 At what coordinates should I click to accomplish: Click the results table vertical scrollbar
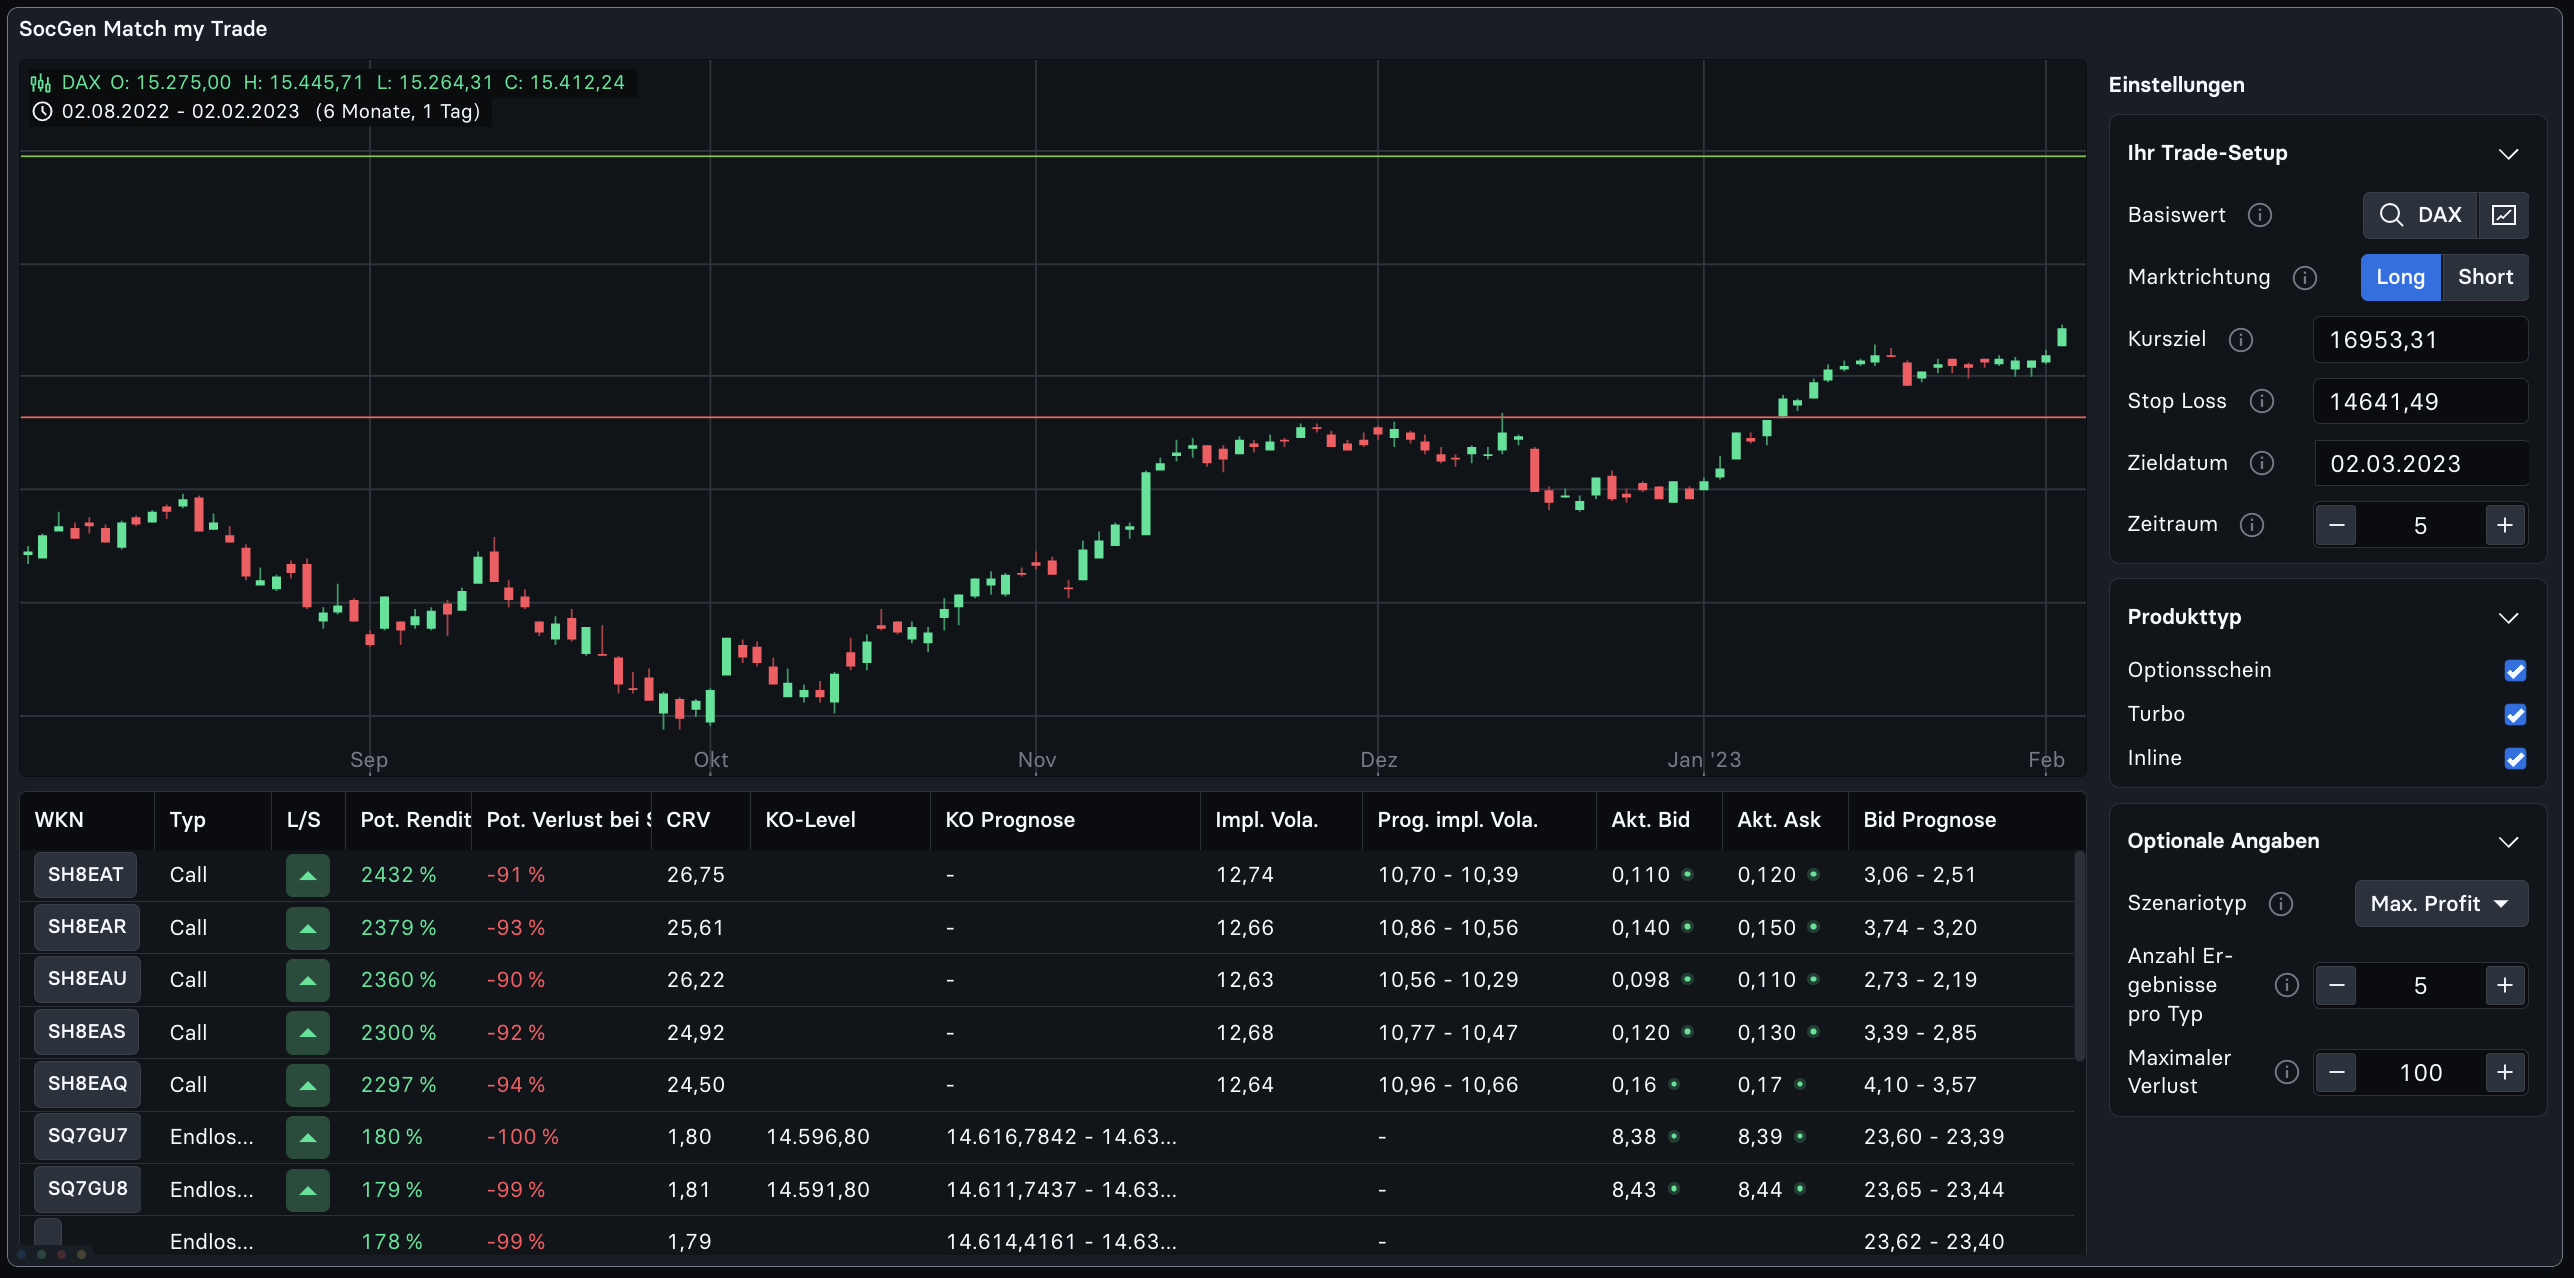[2080, 955]
